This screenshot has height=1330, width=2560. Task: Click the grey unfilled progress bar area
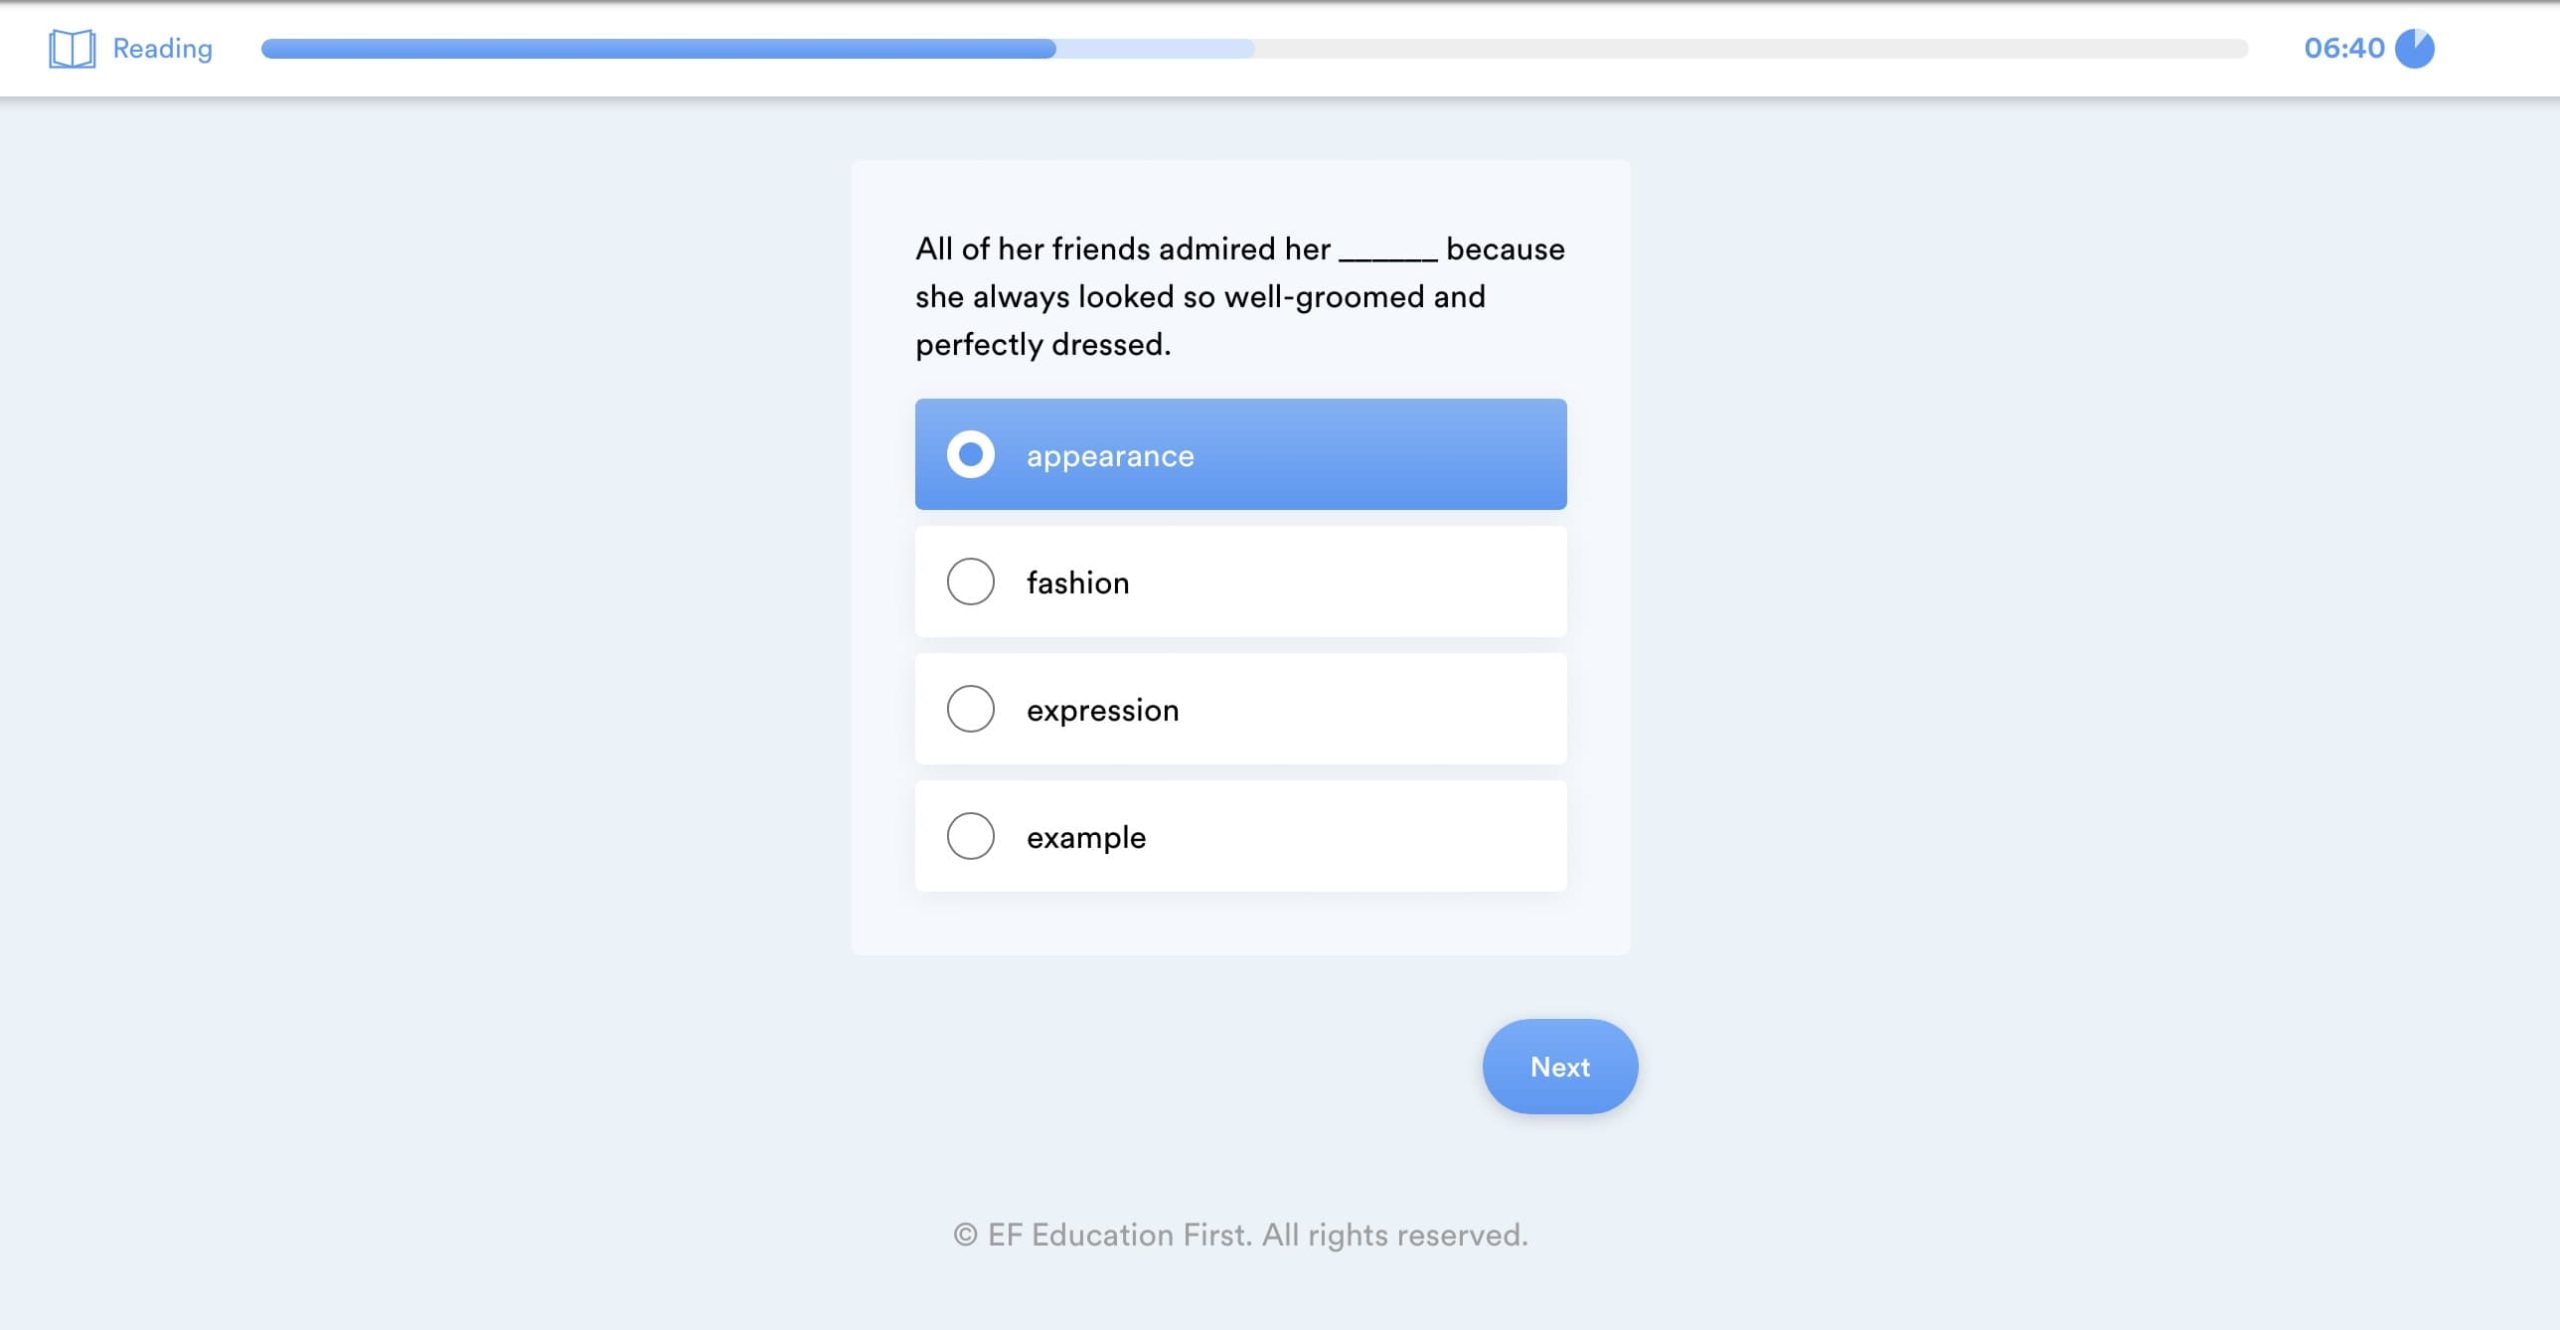pyautogui.click(x=1750, y=48)
